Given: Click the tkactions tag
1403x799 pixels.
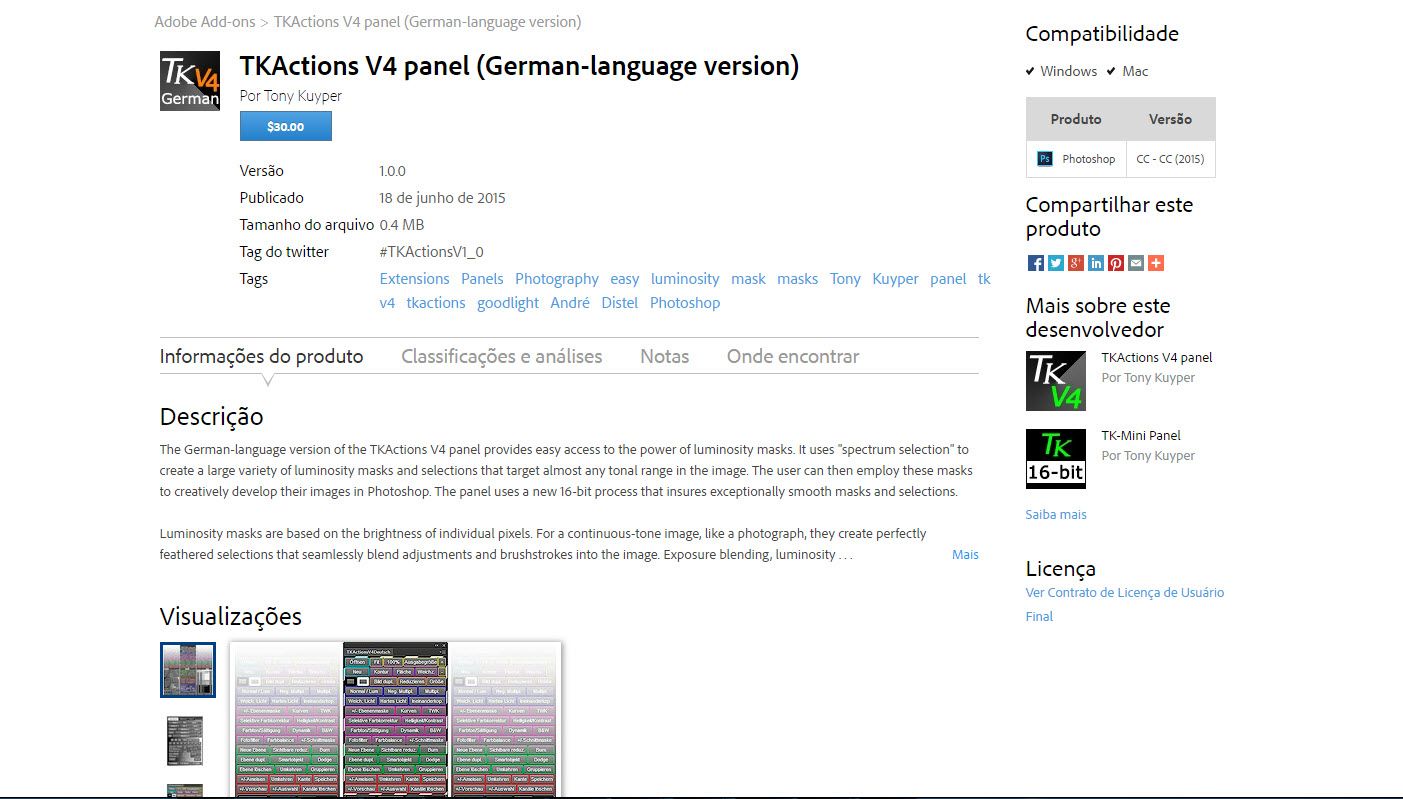Looking at the screenshot, I should pos(436,303).
